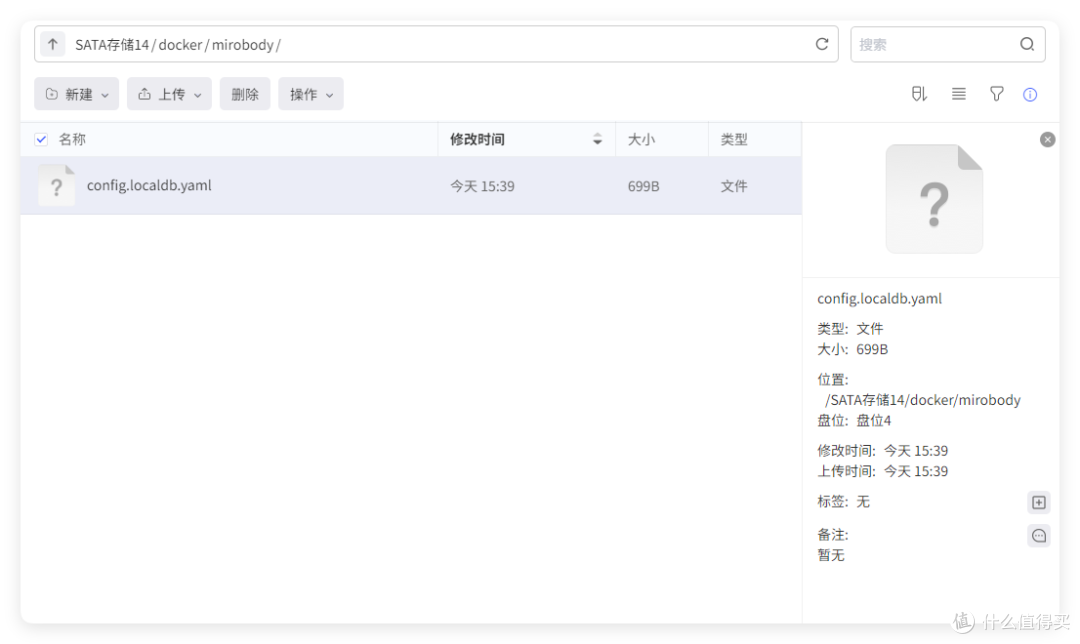This screenshot has width=1080, height=644.
Task: Click SATA存储14 in the path bar
Action: point(112,45)
